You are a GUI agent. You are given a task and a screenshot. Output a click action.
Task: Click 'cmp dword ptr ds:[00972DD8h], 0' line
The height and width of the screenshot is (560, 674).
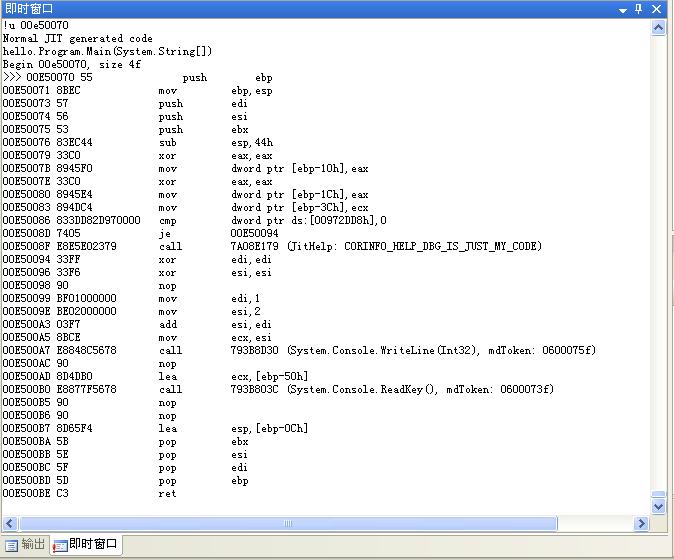click(195, 220)
